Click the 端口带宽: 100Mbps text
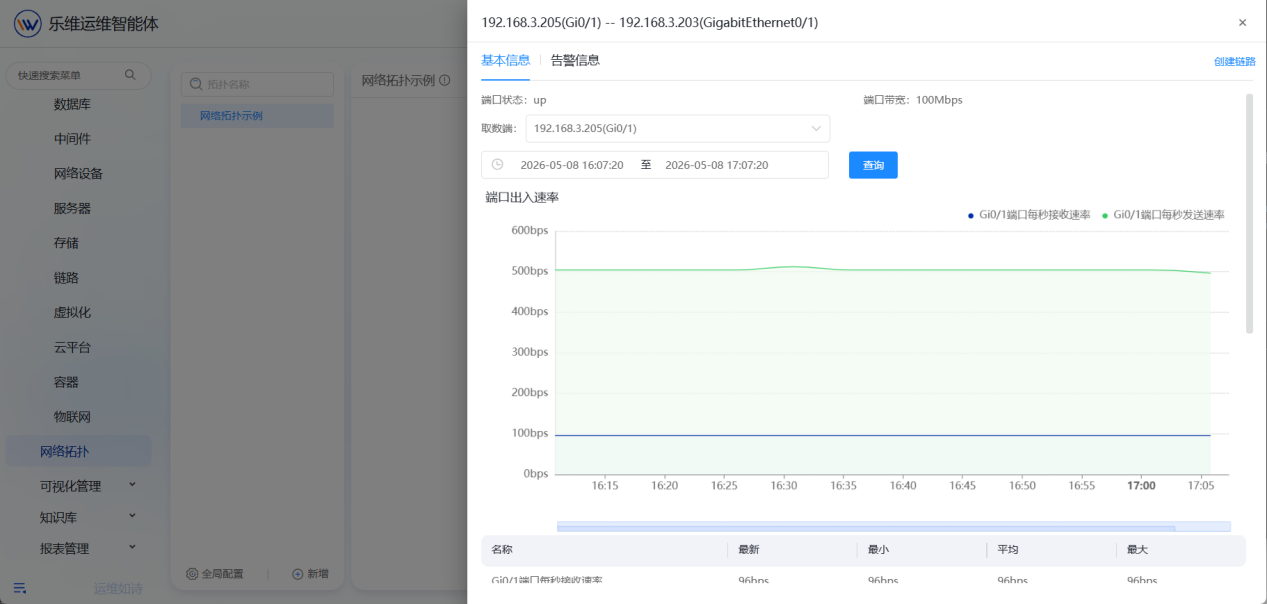Screen dimensions: 1267x604 (913, 100)
